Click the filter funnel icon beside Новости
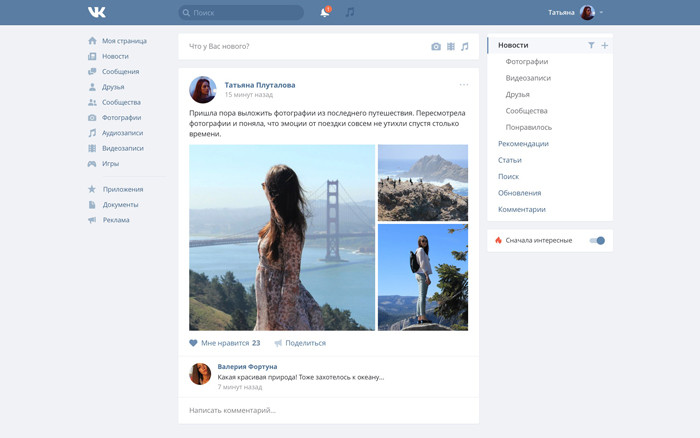This screenshot has width=700, height=438. [x=591, y=45]
